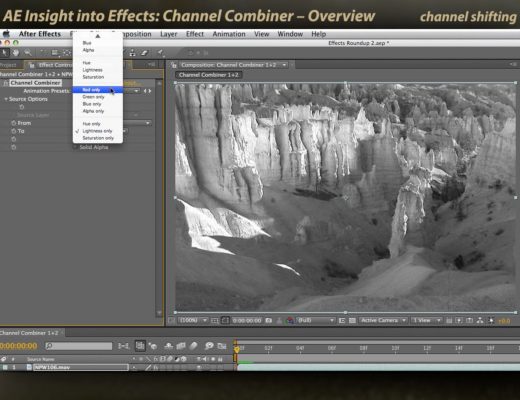Select the Zoom magnifier tool
Image resolution: width=520 pixels, height=400 pixels.
(x=28, y=53)
